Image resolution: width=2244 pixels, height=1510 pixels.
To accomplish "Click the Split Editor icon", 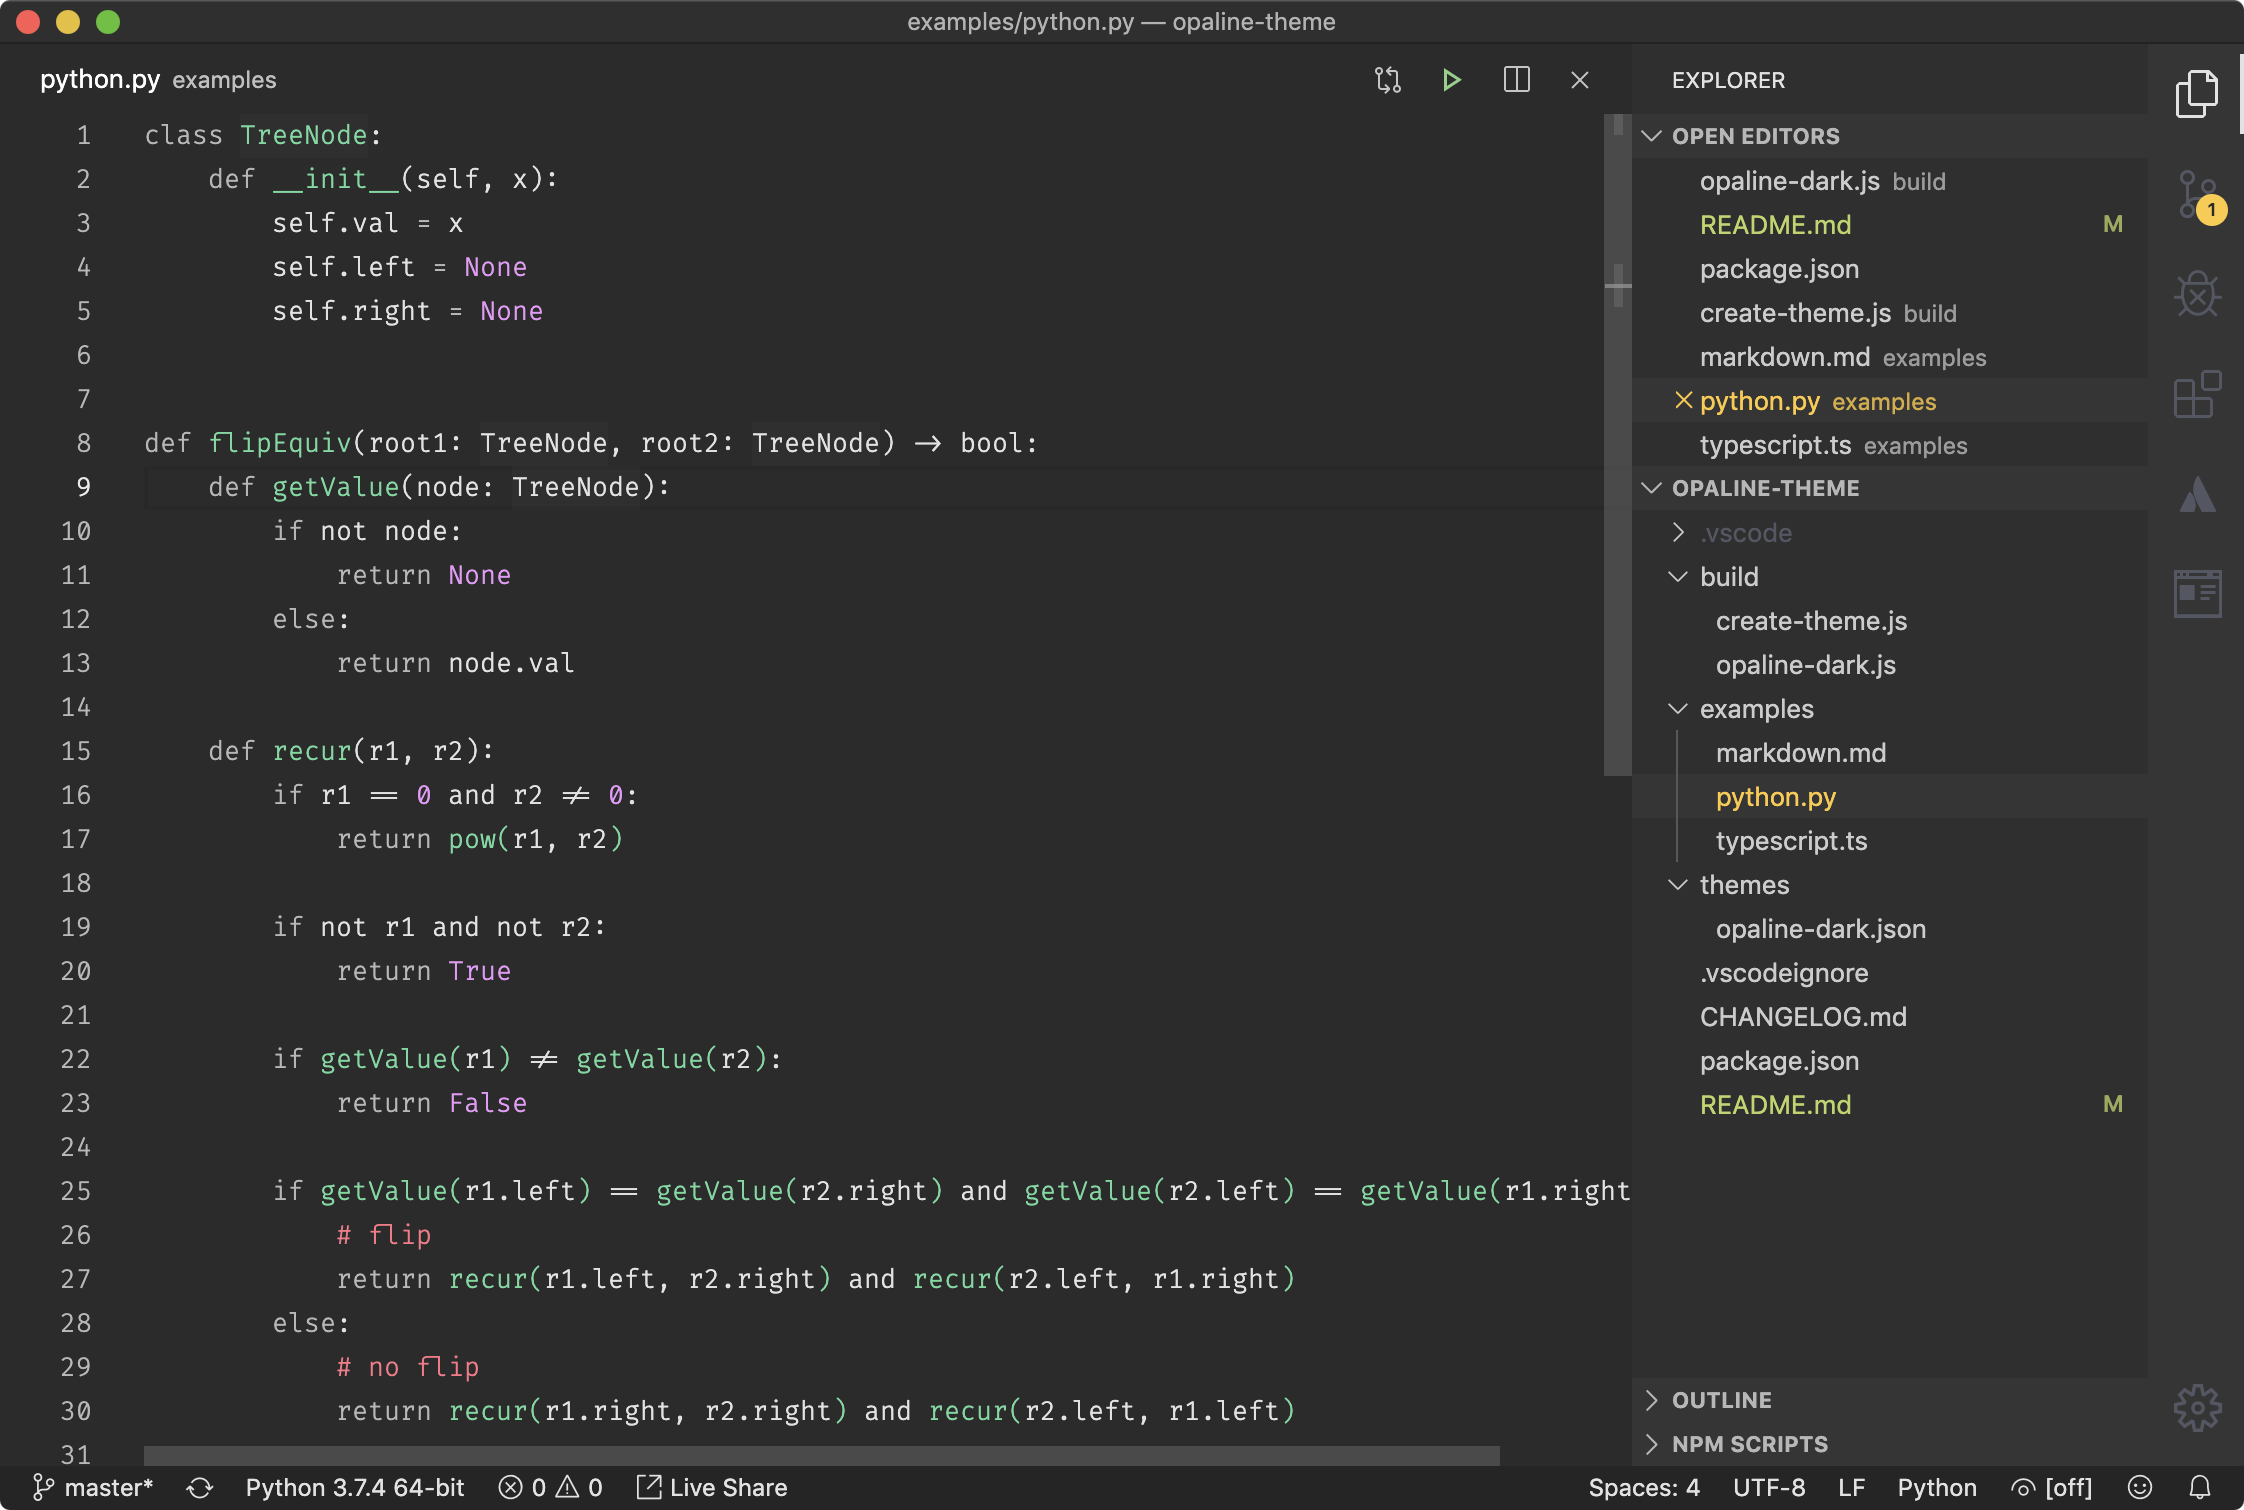I will point(1516,80).
